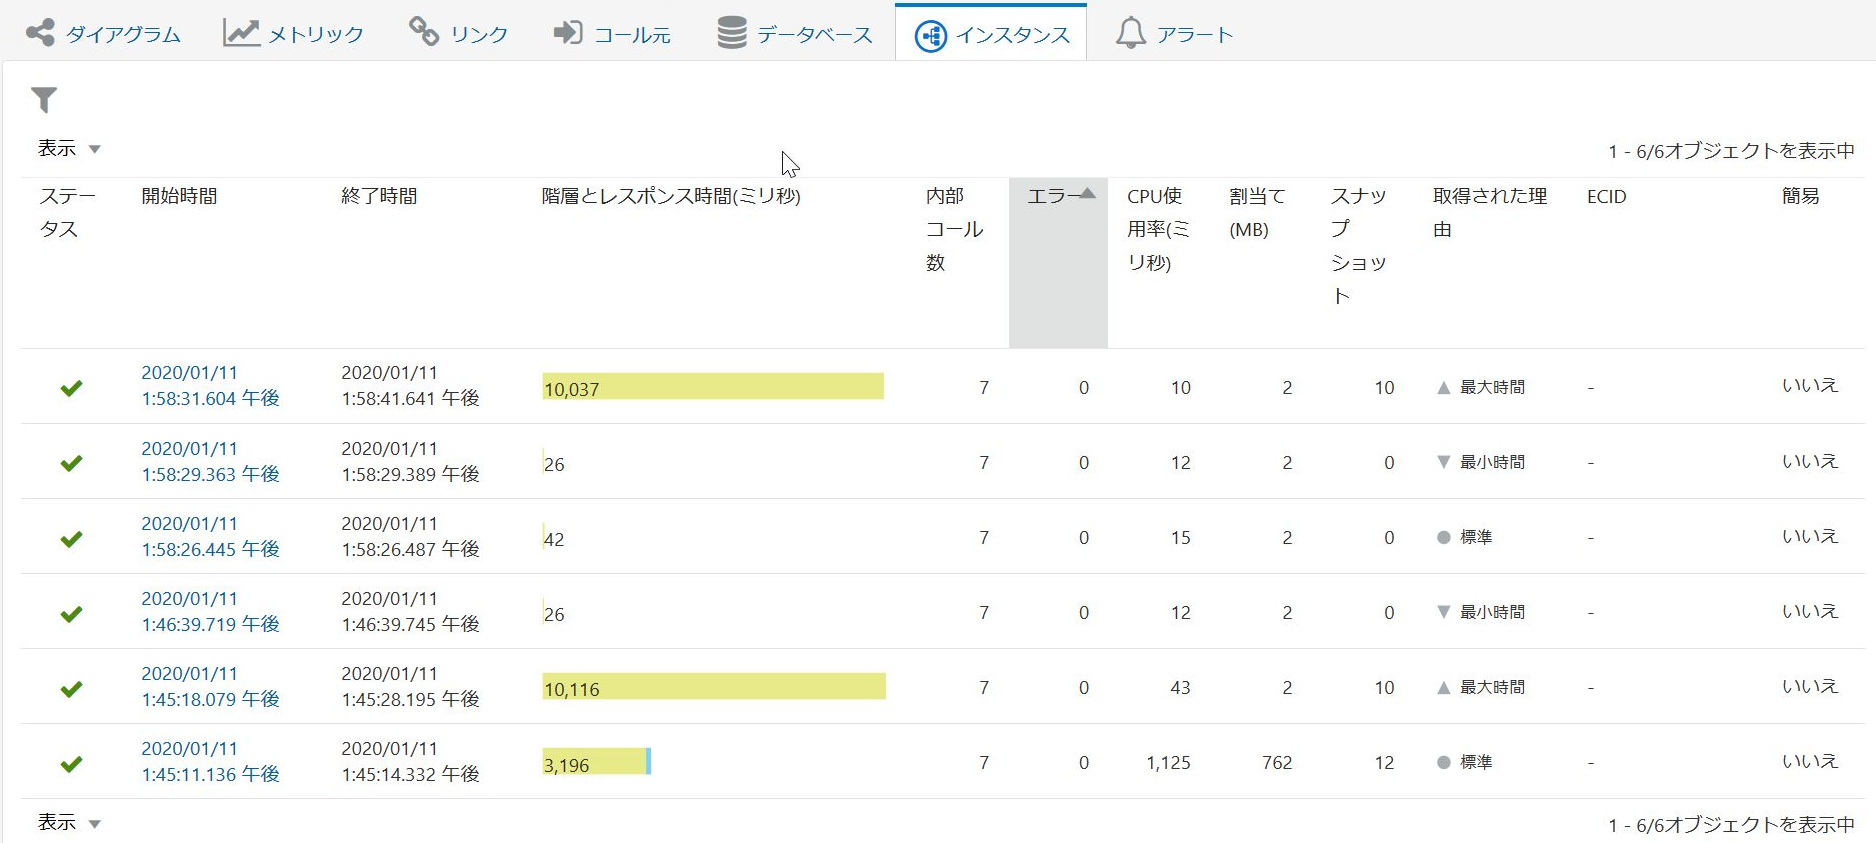Open the ダイアグラム tab

103,34
